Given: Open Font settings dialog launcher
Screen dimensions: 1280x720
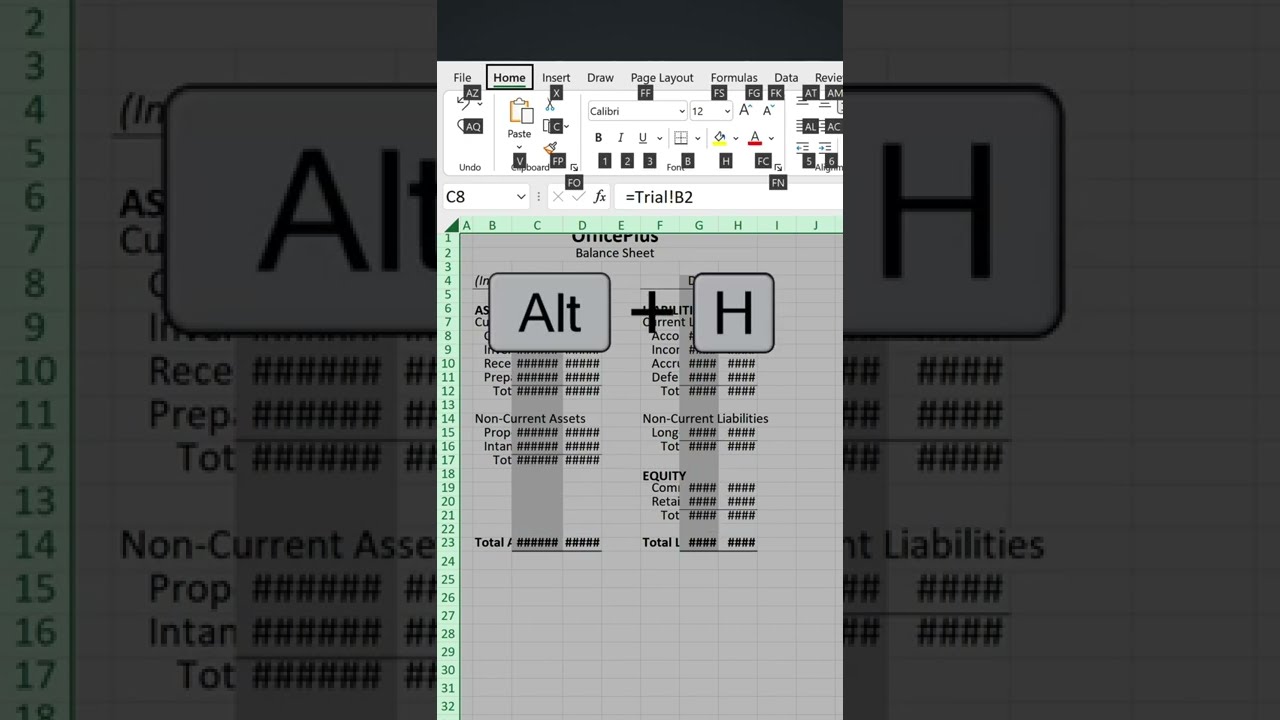Looking at the screenshot, I should (778, 168).
